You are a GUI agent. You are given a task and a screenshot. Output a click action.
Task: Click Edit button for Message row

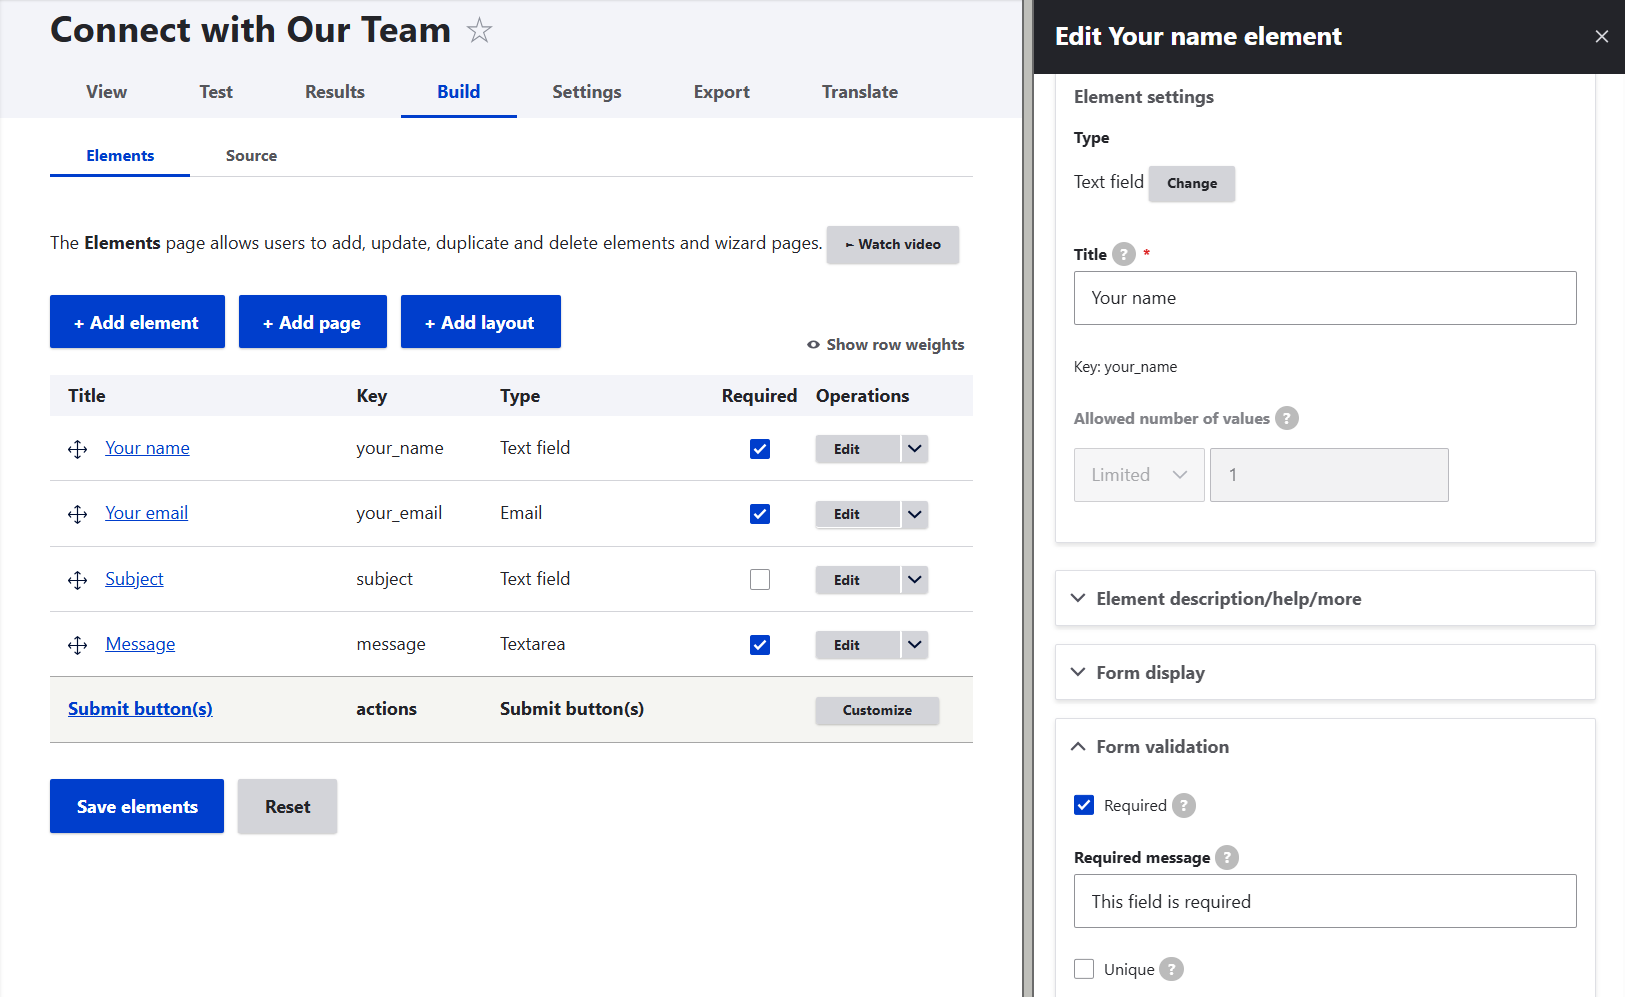point(858,645)
